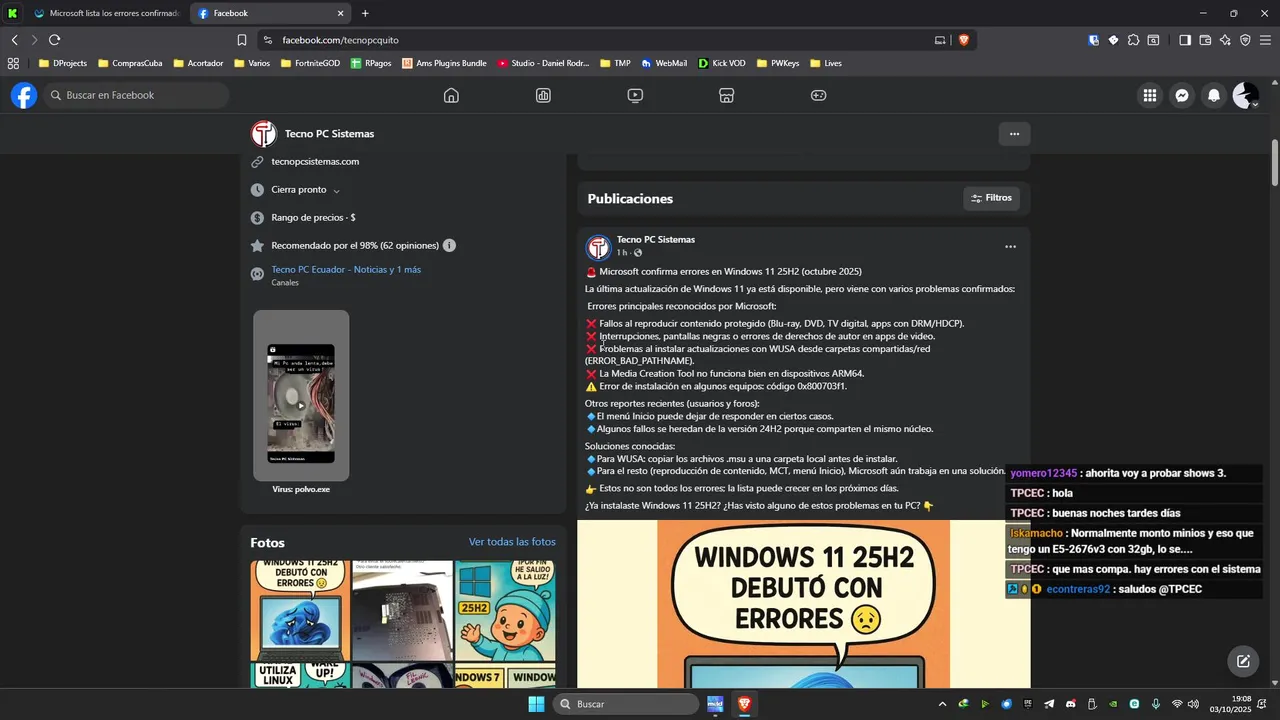Click the recommendation info icon beside 62 opiniones
The width and height of the screenshot is (1280, 720).
point(449,245)
